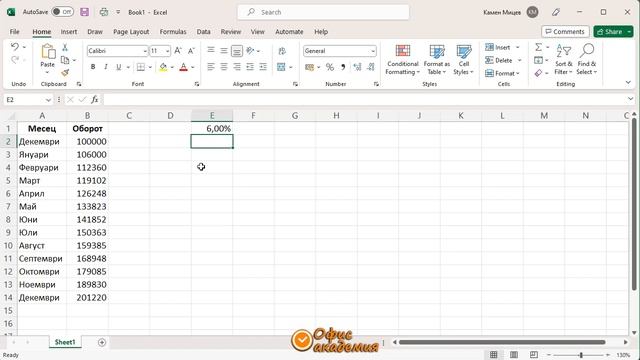Viewport: 640px width, 360px height.
Task: Select the Sheet1 tab
Action: click(65, 342)
